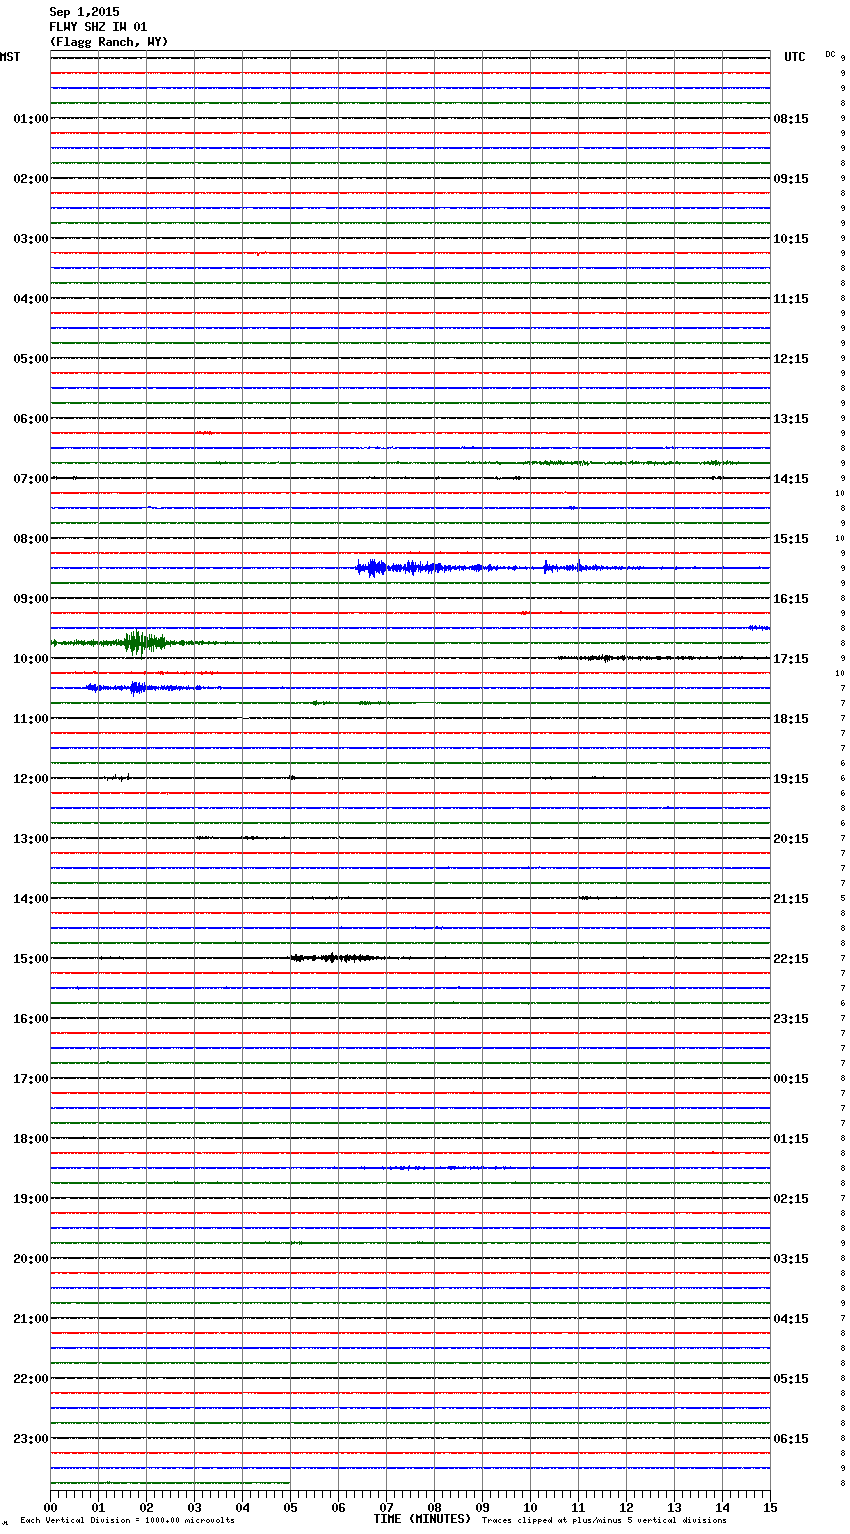Screen dimensions: 850x1534
Task: Click the end of the final green trace
Action: click(x=289, y=1483)
